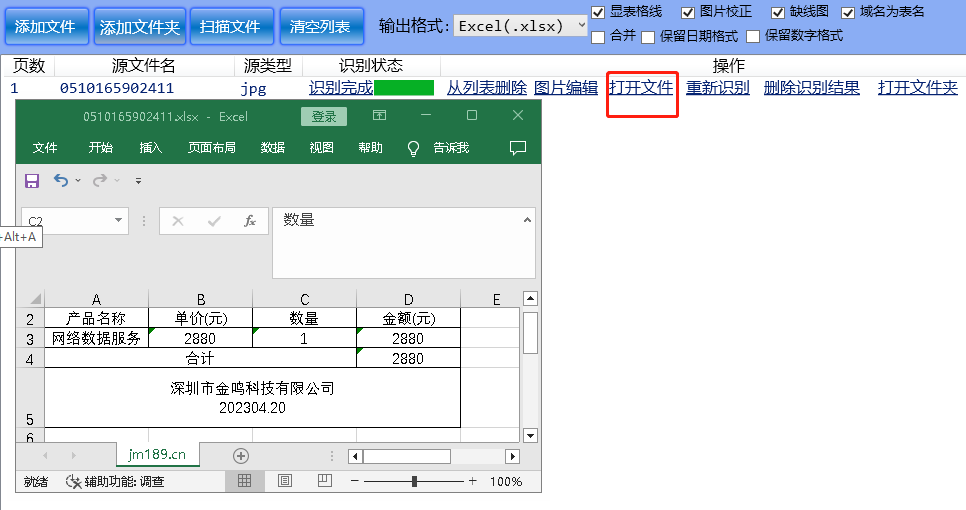Viewport: 966px width, 510px height.
Task: Click the 添加文件 button
Action: click(x=46, y=26)
